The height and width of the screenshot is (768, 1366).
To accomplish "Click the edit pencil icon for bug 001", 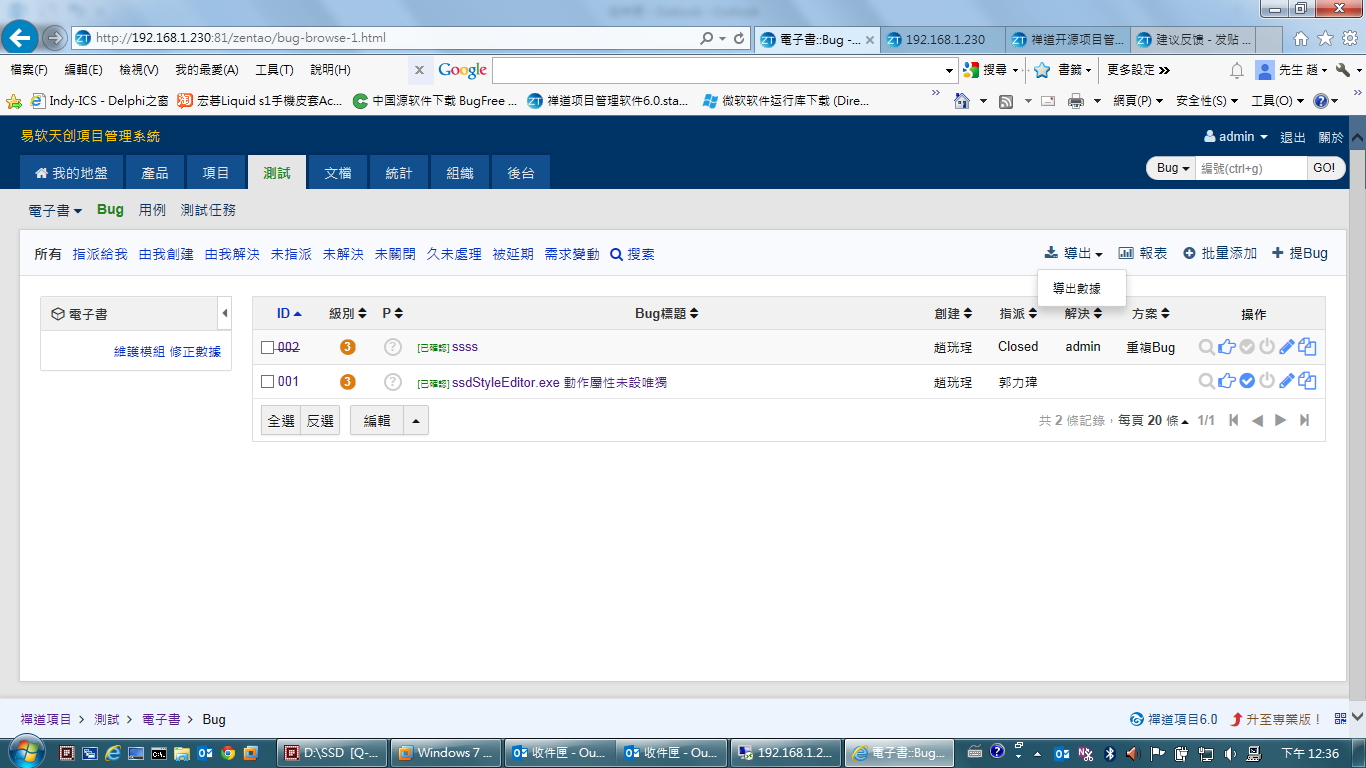I will pyautogui.click(x=1287, y=381).
